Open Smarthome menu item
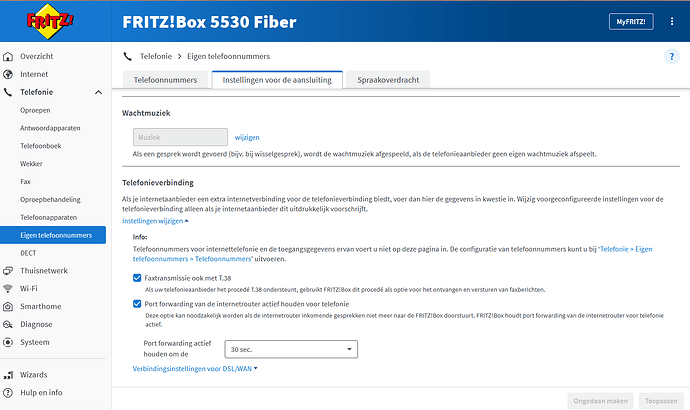Image resolution: width=690 pixels, height=410 pixels. pos(40,307)
